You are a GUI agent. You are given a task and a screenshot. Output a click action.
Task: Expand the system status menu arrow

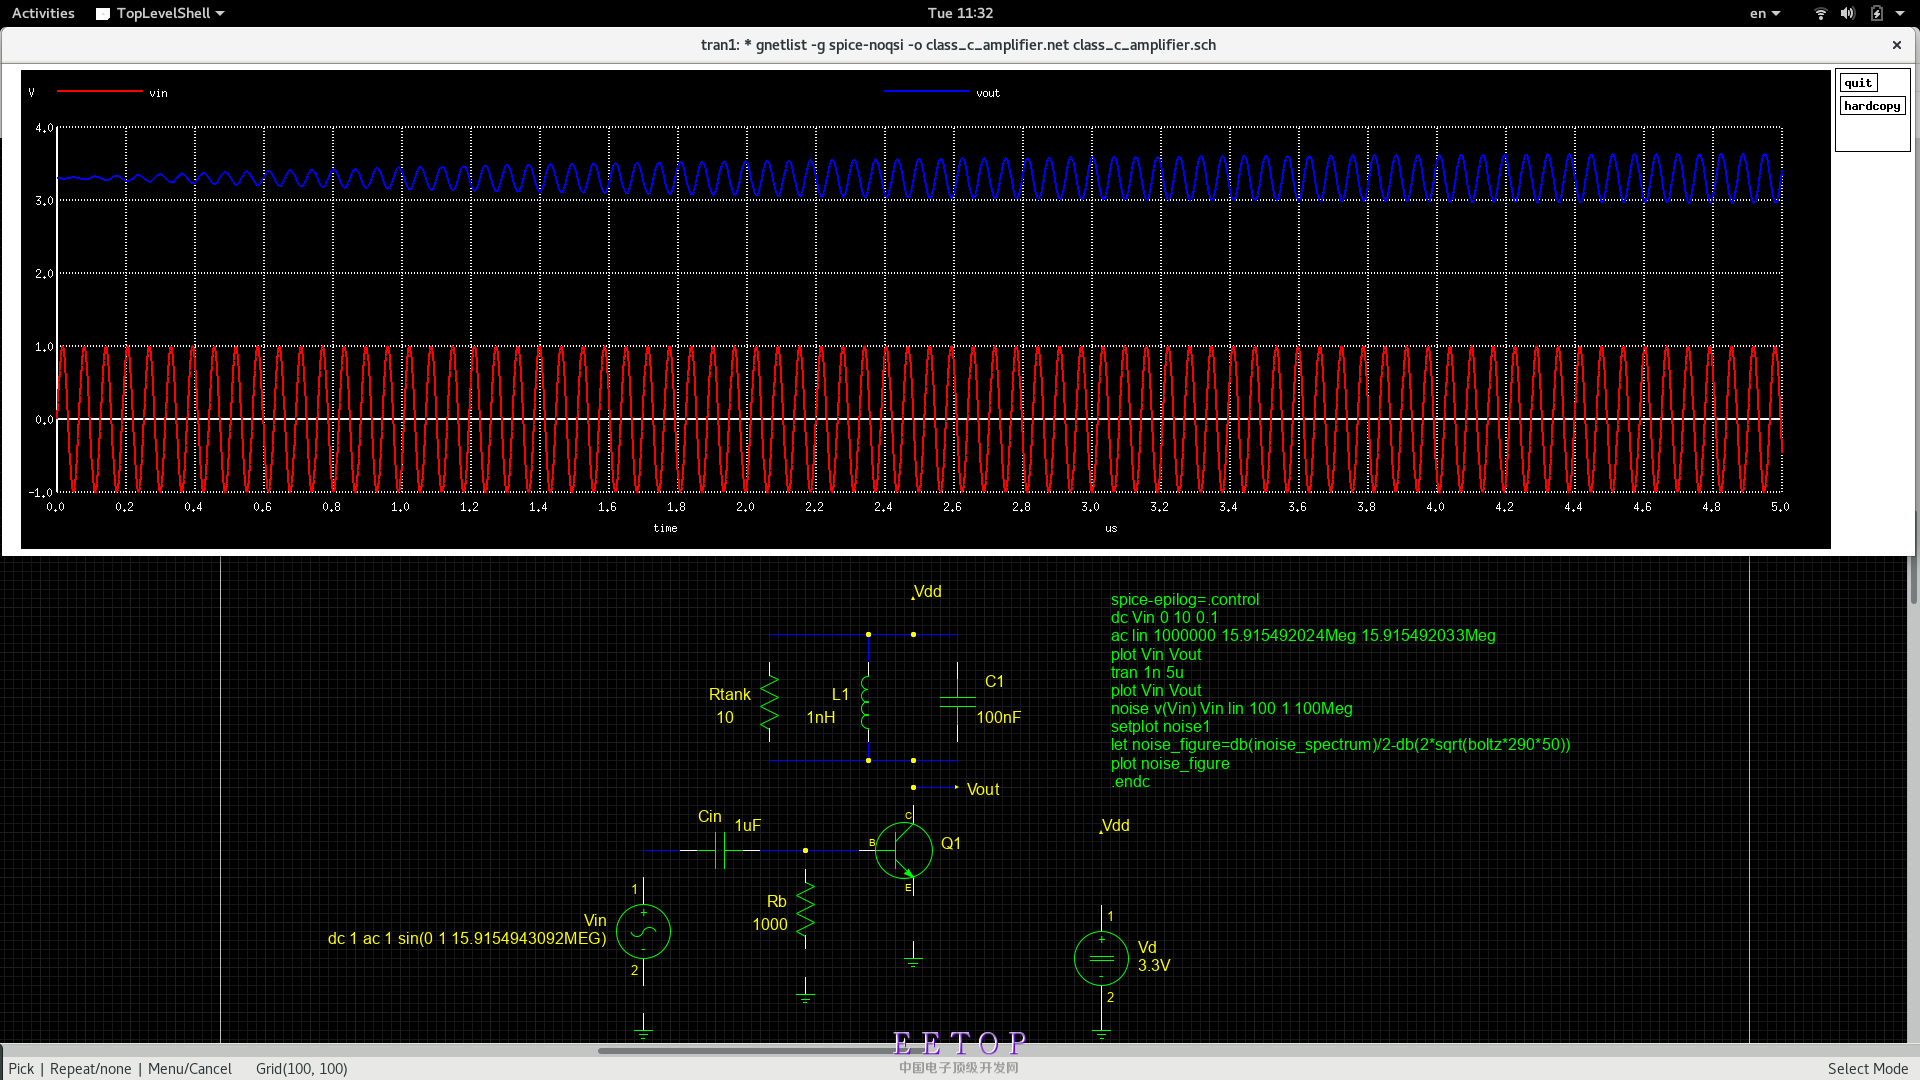coord(1900,13)
